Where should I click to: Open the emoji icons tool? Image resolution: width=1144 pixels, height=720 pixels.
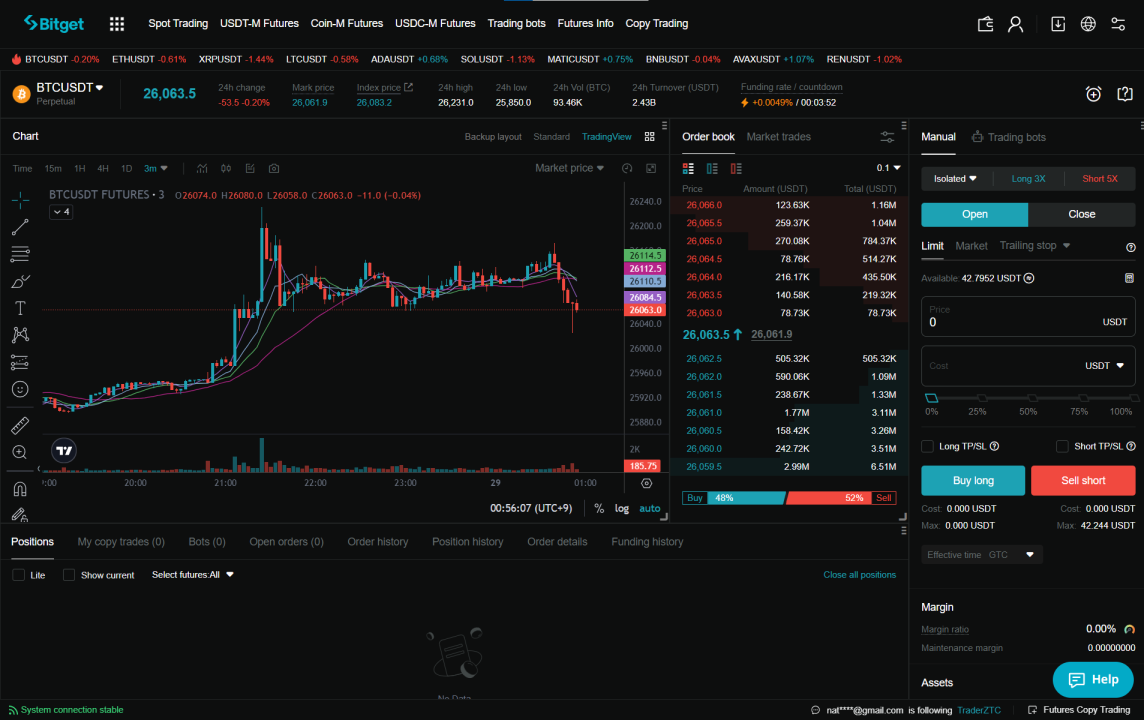20,389
